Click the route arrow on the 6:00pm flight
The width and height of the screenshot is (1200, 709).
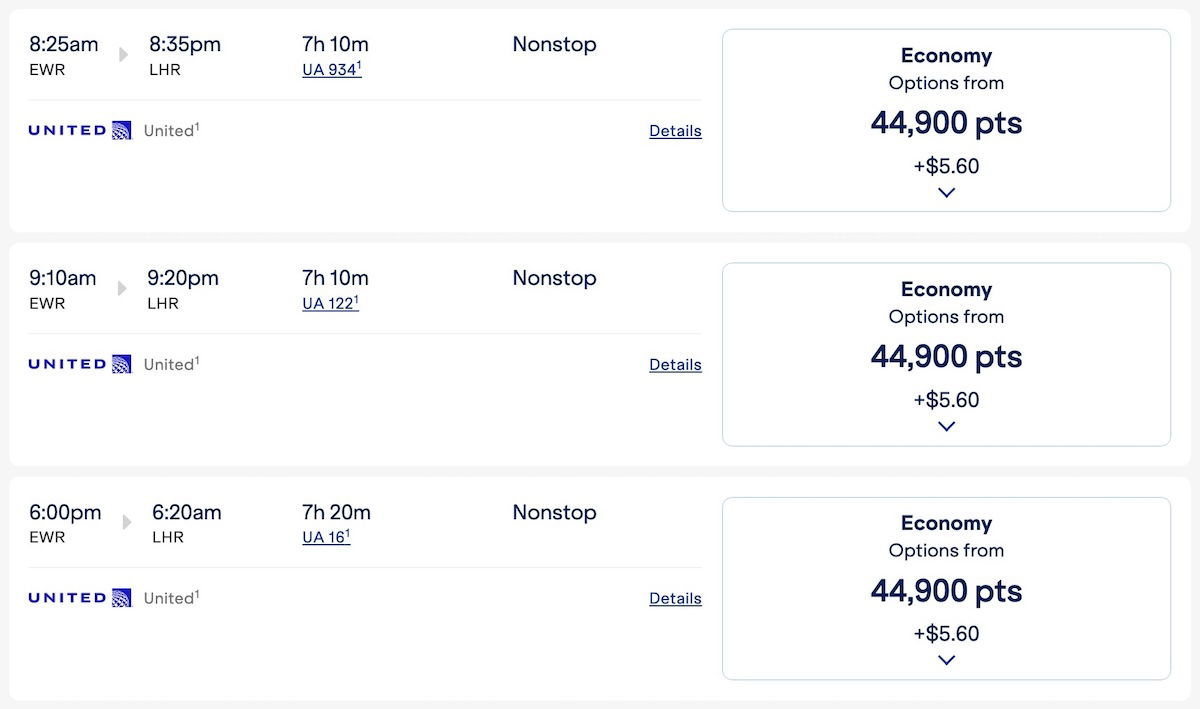(x=127, y=522)
